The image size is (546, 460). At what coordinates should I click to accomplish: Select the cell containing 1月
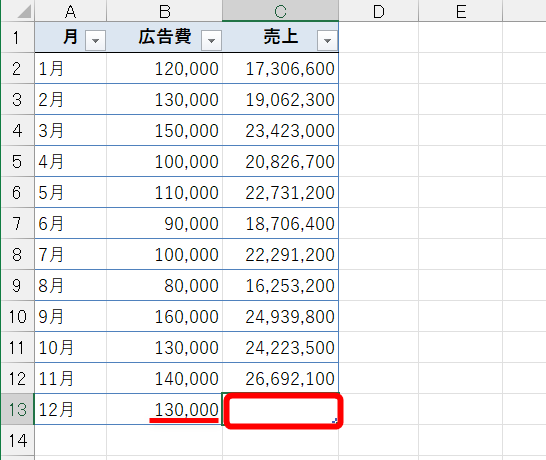71,68
